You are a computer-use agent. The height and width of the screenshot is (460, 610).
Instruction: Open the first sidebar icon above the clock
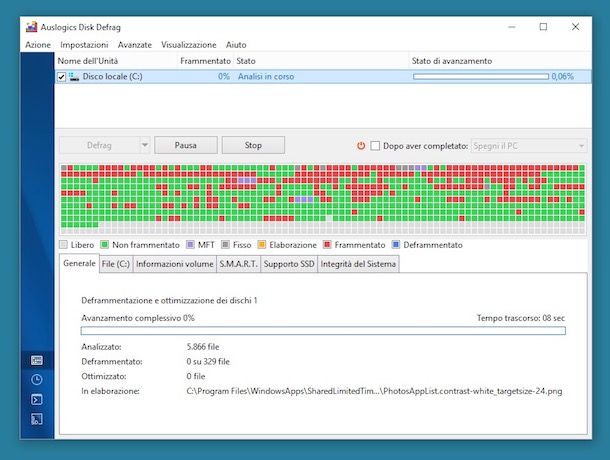37,360
